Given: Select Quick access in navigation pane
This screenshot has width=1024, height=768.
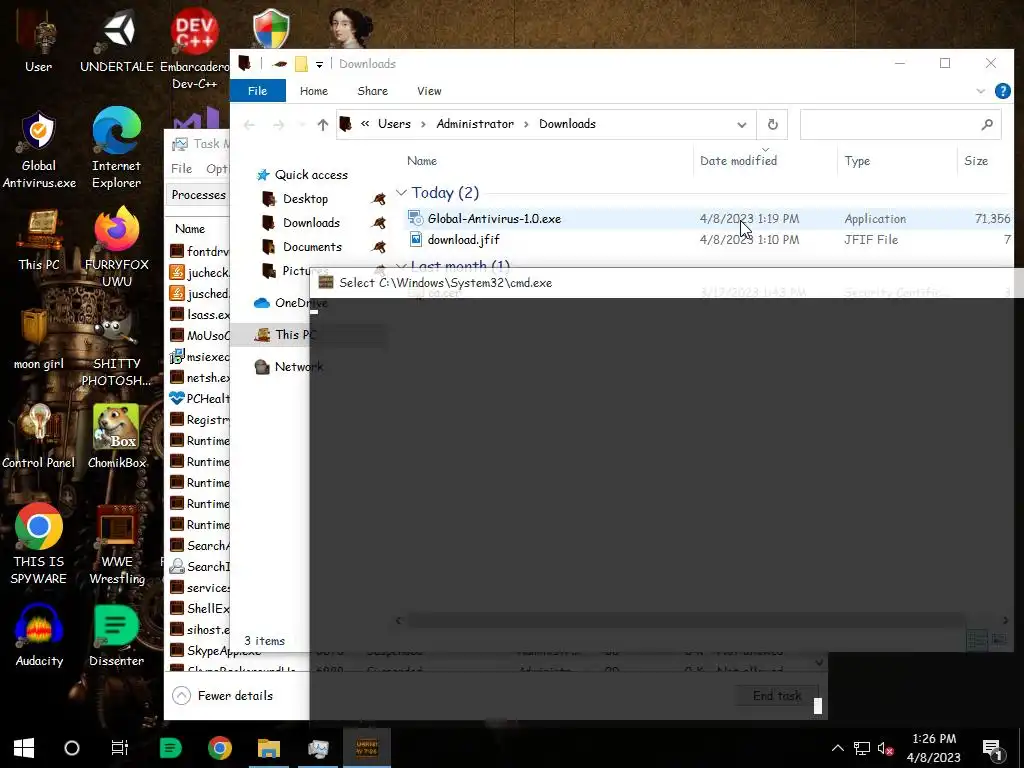Looking at the screenshot, I should click(311, 174).
